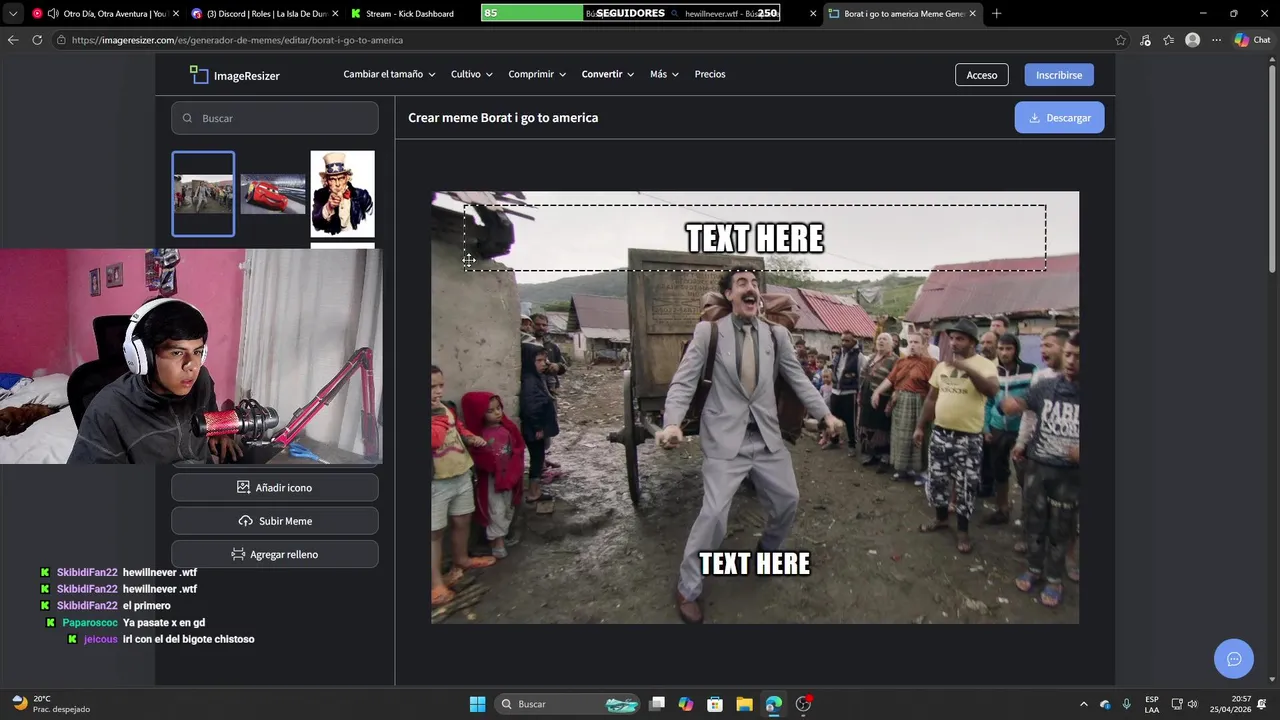Open the network and volume quick settings

click(x=1185, y=704)
